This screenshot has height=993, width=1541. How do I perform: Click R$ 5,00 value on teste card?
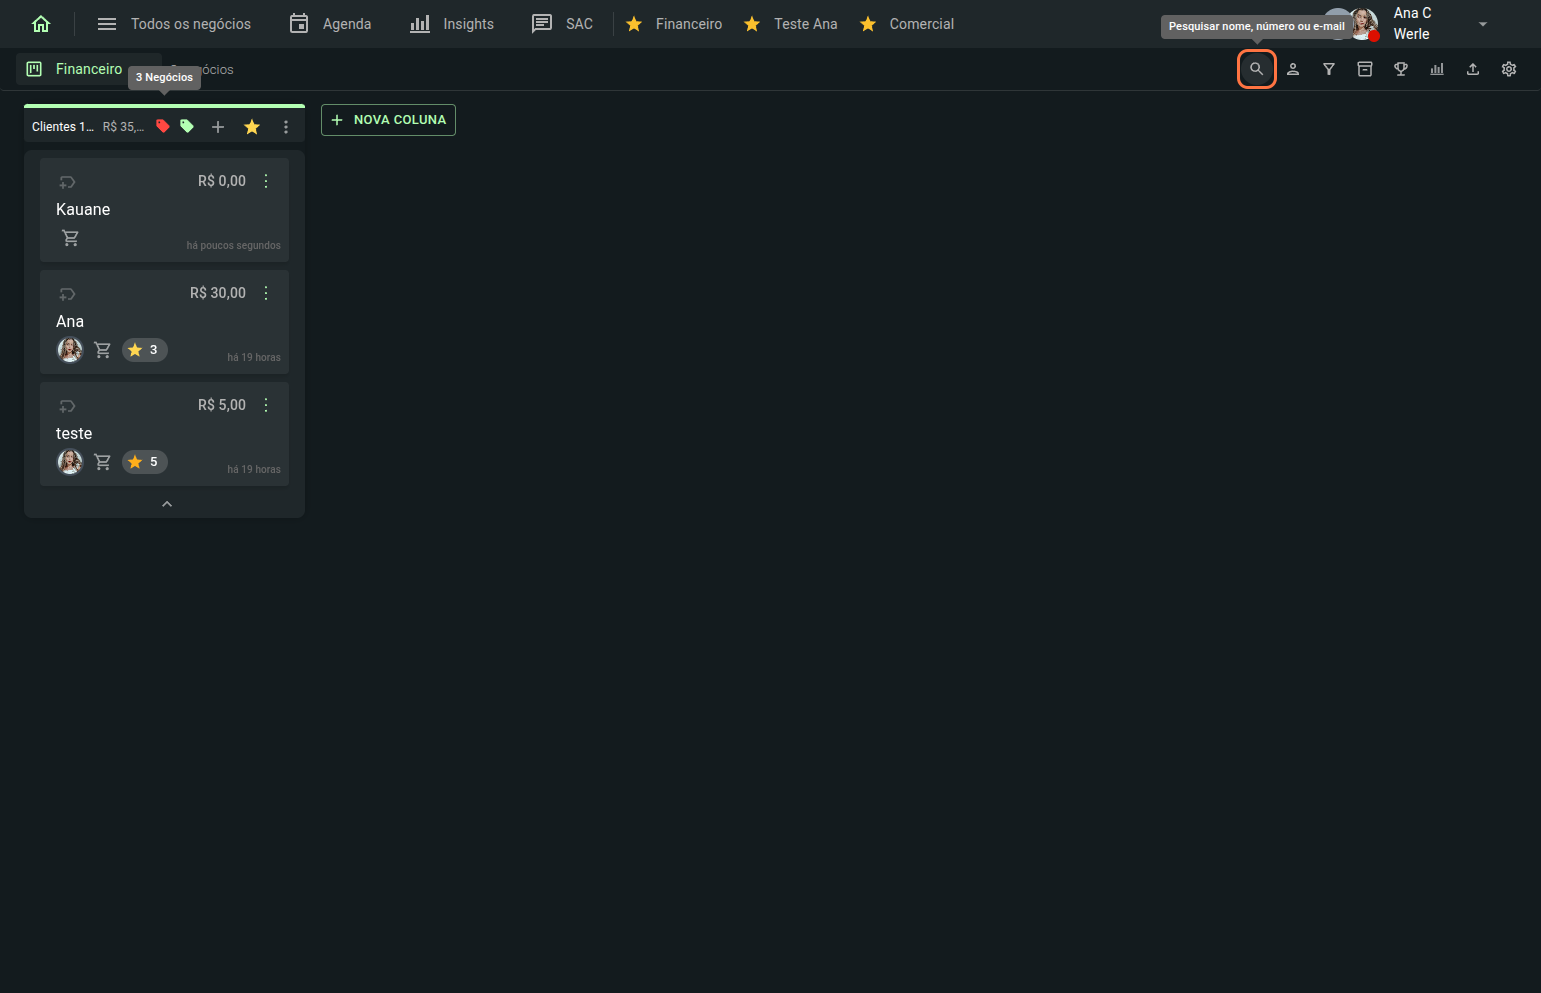tap(222, 405)
